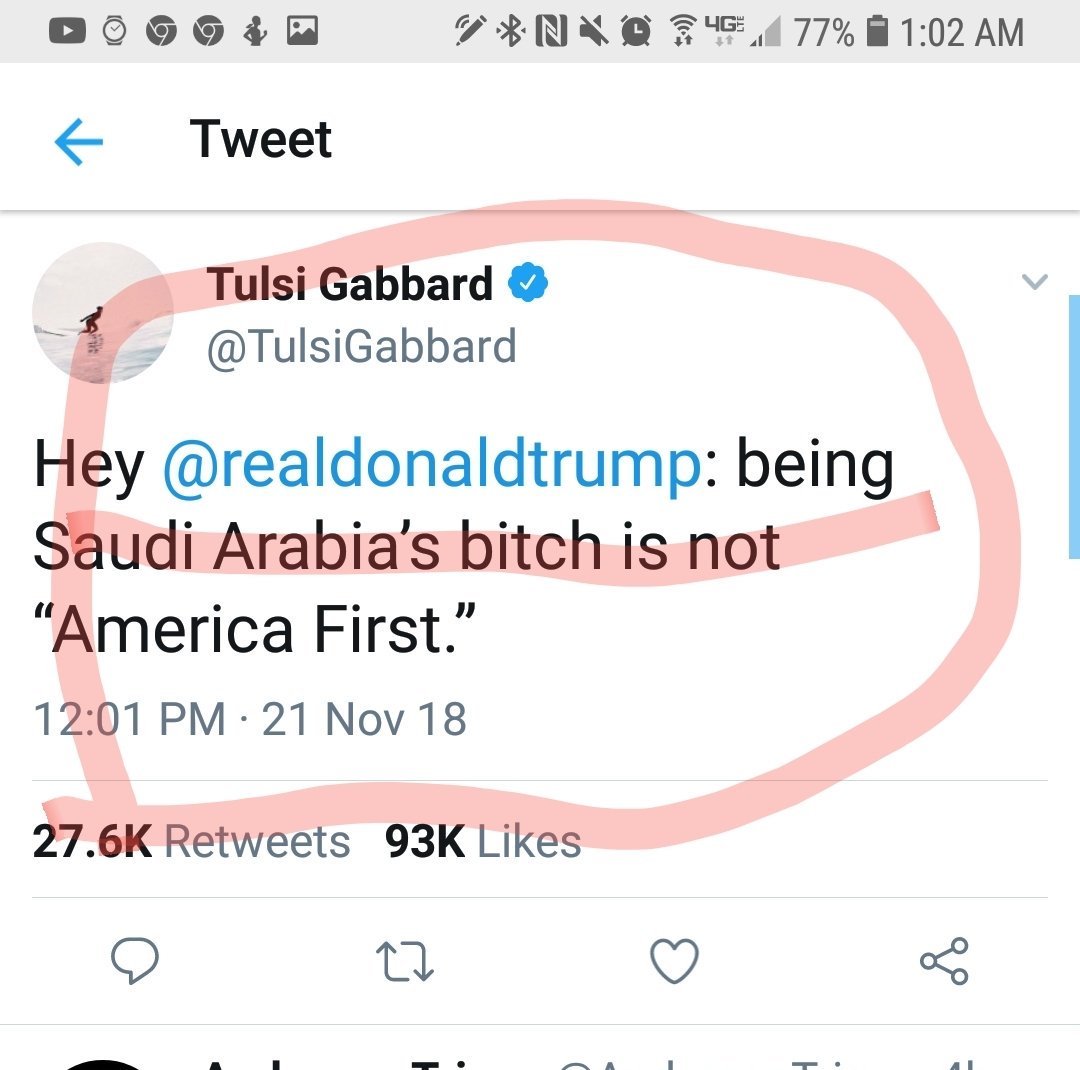The width and height of the screenshot is (1080, 1070).
Task: Open the surfer profile picture thumbnail
Action: click(x=103, y=313)
